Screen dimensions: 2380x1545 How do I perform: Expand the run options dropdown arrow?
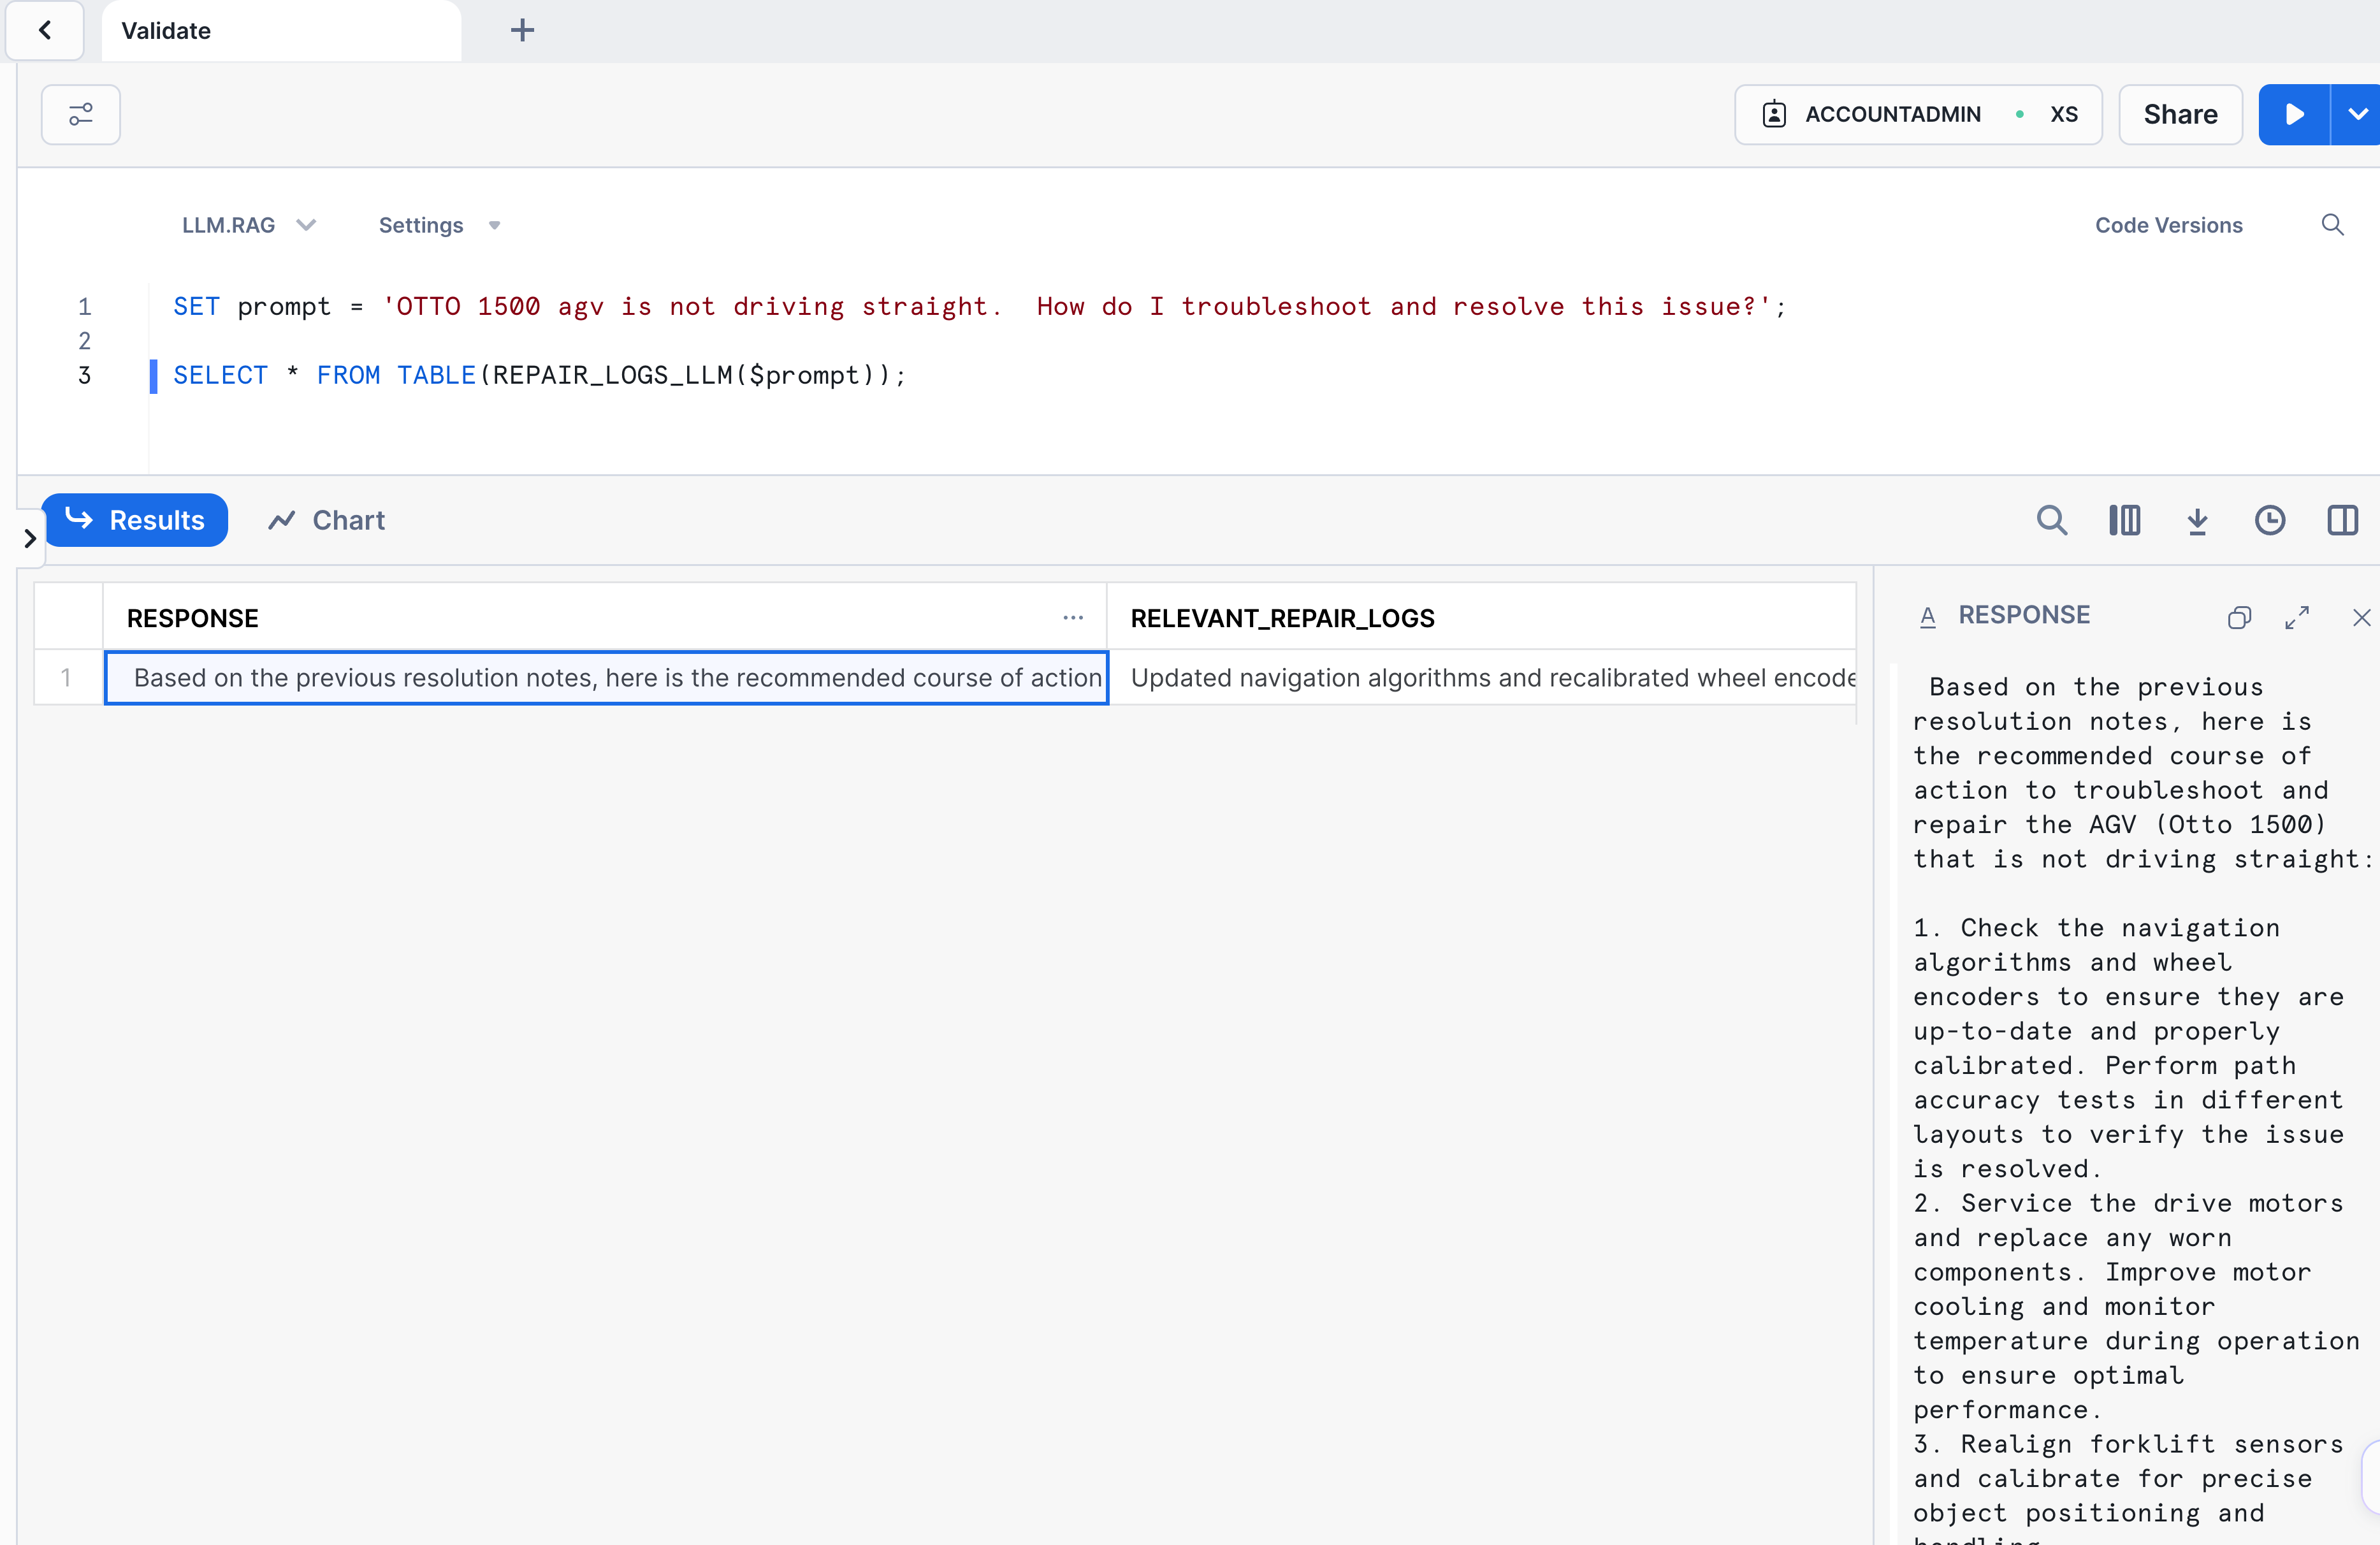(2356, 115)
